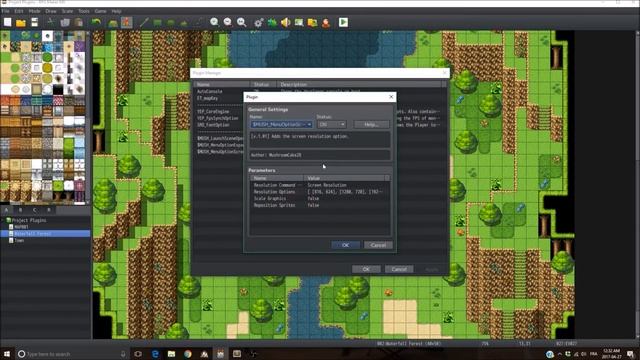This screenshot has height=360, width=640.
Task: Open Plugin Manager puzzle piece icon
Action: pyautogui.click(x=272, y=22)
